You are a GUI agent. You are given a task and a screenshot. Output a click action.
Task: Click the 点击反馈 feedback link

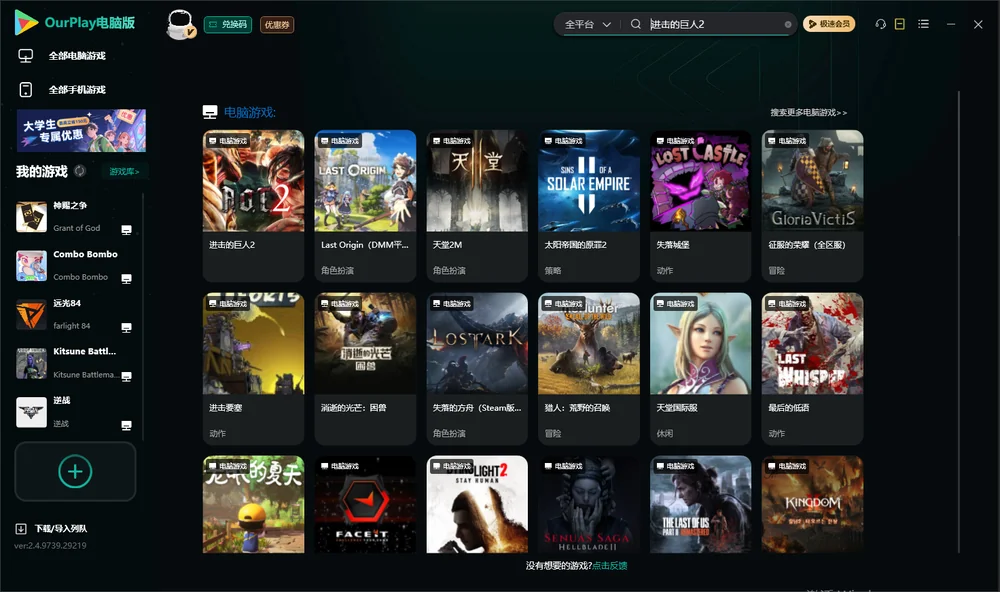click(610, 566)
